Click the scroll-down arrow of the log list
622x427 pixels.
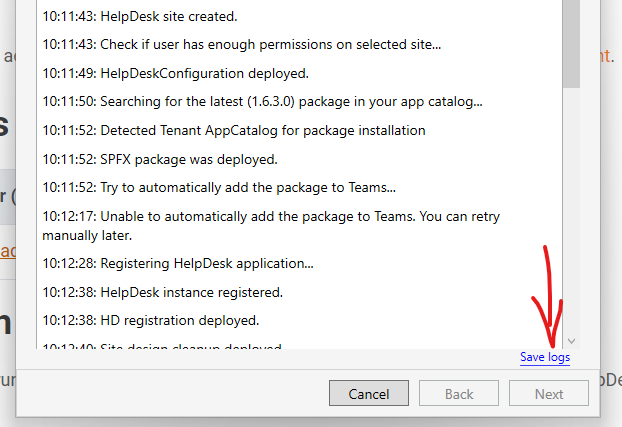[x=571, y=341]
